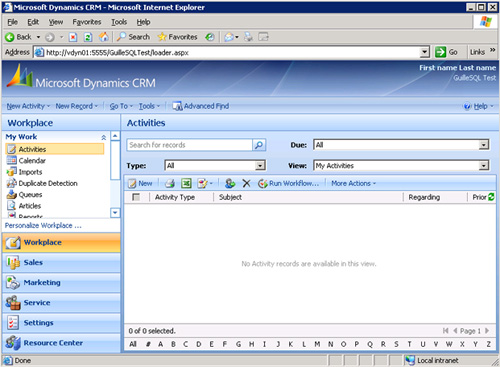Click the search magnifier next to Search for records
500x367 pixels.
259,145
